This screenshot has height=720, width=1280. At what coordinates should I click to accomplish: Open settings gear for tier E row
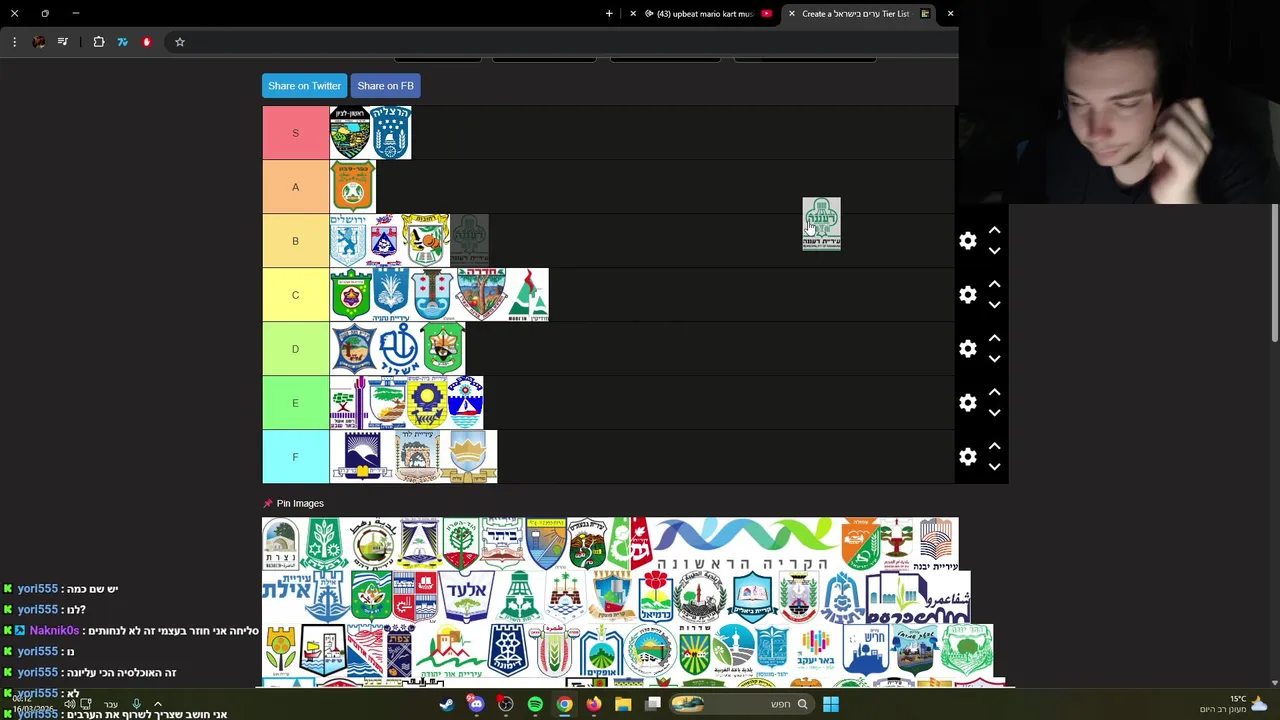[x=968, y=403]
